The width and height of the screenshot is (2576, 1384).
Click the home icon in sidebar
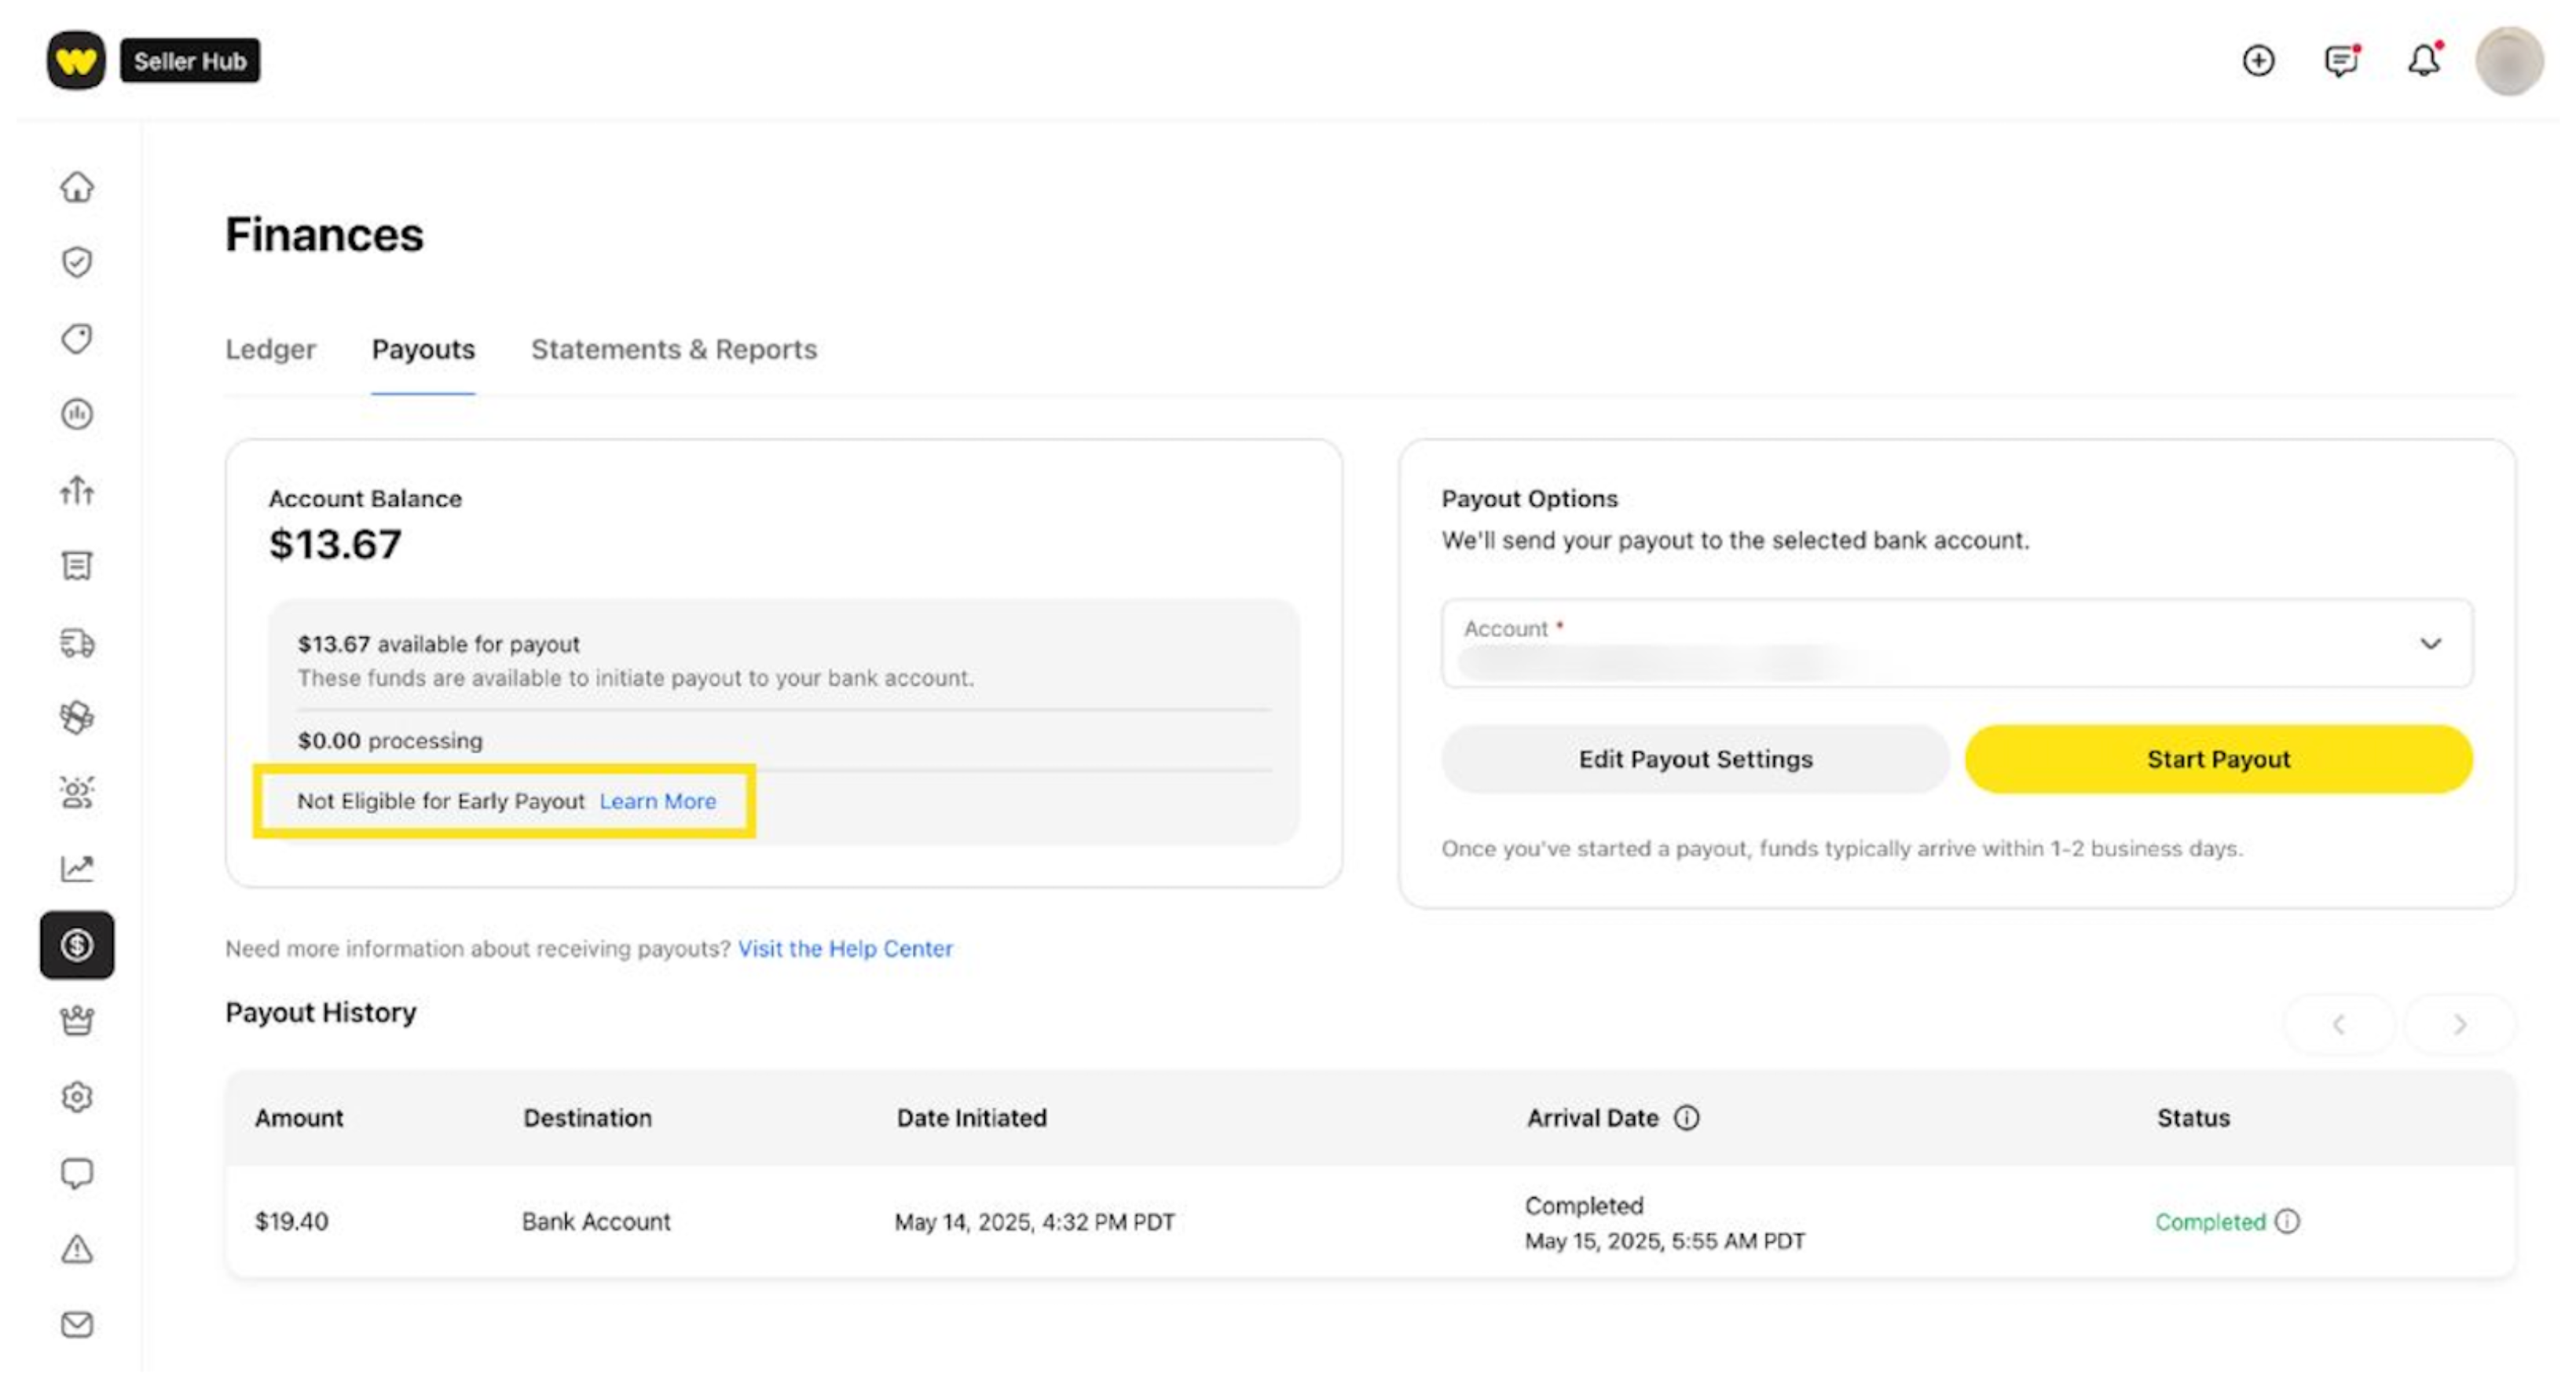(77, 187)
